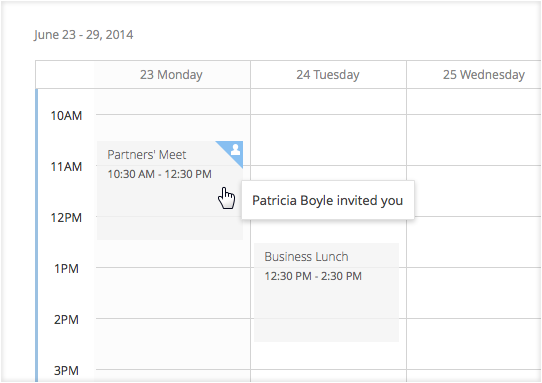Click the 1PM time label
Image resolution: width=542 pixels, height=383 pixels.
click(x=66, y=269)
